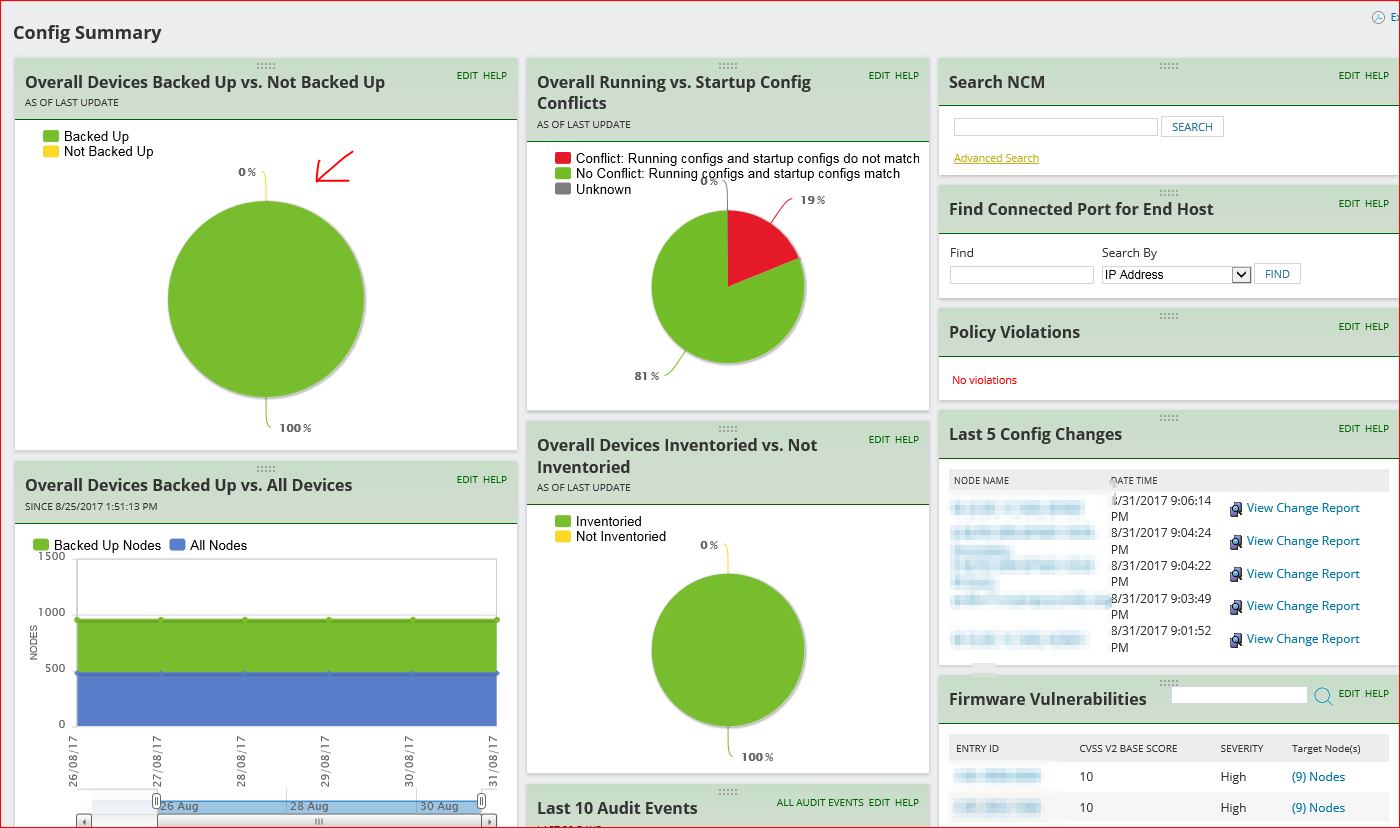Click EDIT on the Search NCM panel
The image size is (1400, 828).
1349,76
